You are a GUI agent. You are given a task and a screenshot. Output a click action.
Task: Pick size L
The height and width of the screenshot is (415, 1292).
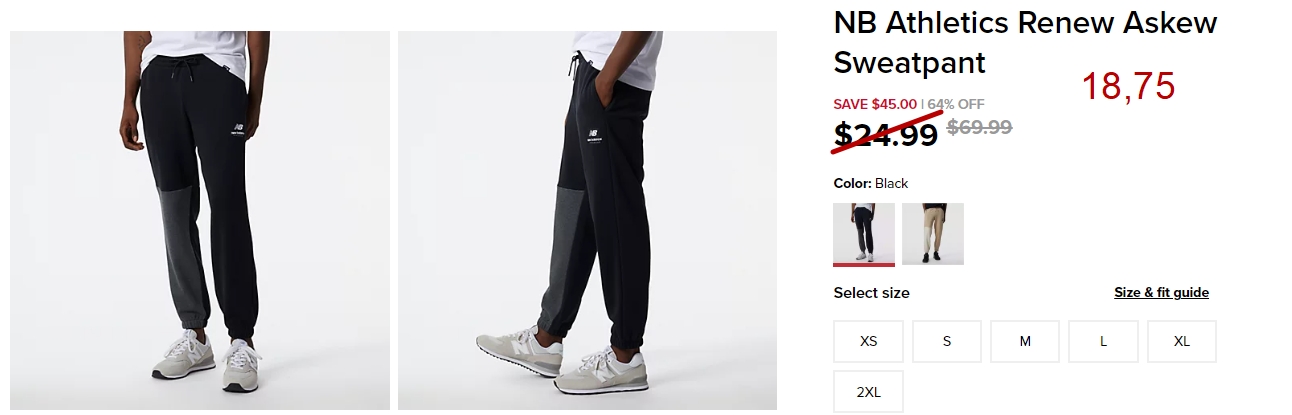point(1103,341)
